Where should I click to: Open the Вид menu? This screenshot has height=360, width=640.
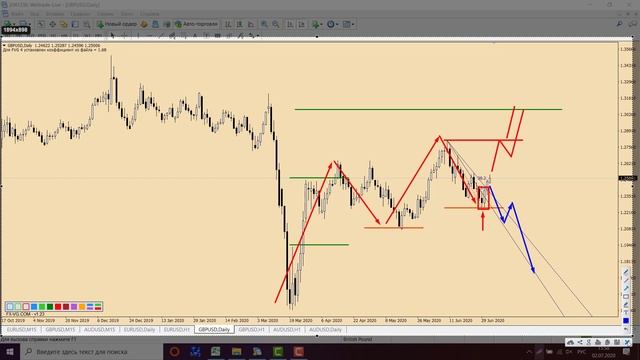34,14
